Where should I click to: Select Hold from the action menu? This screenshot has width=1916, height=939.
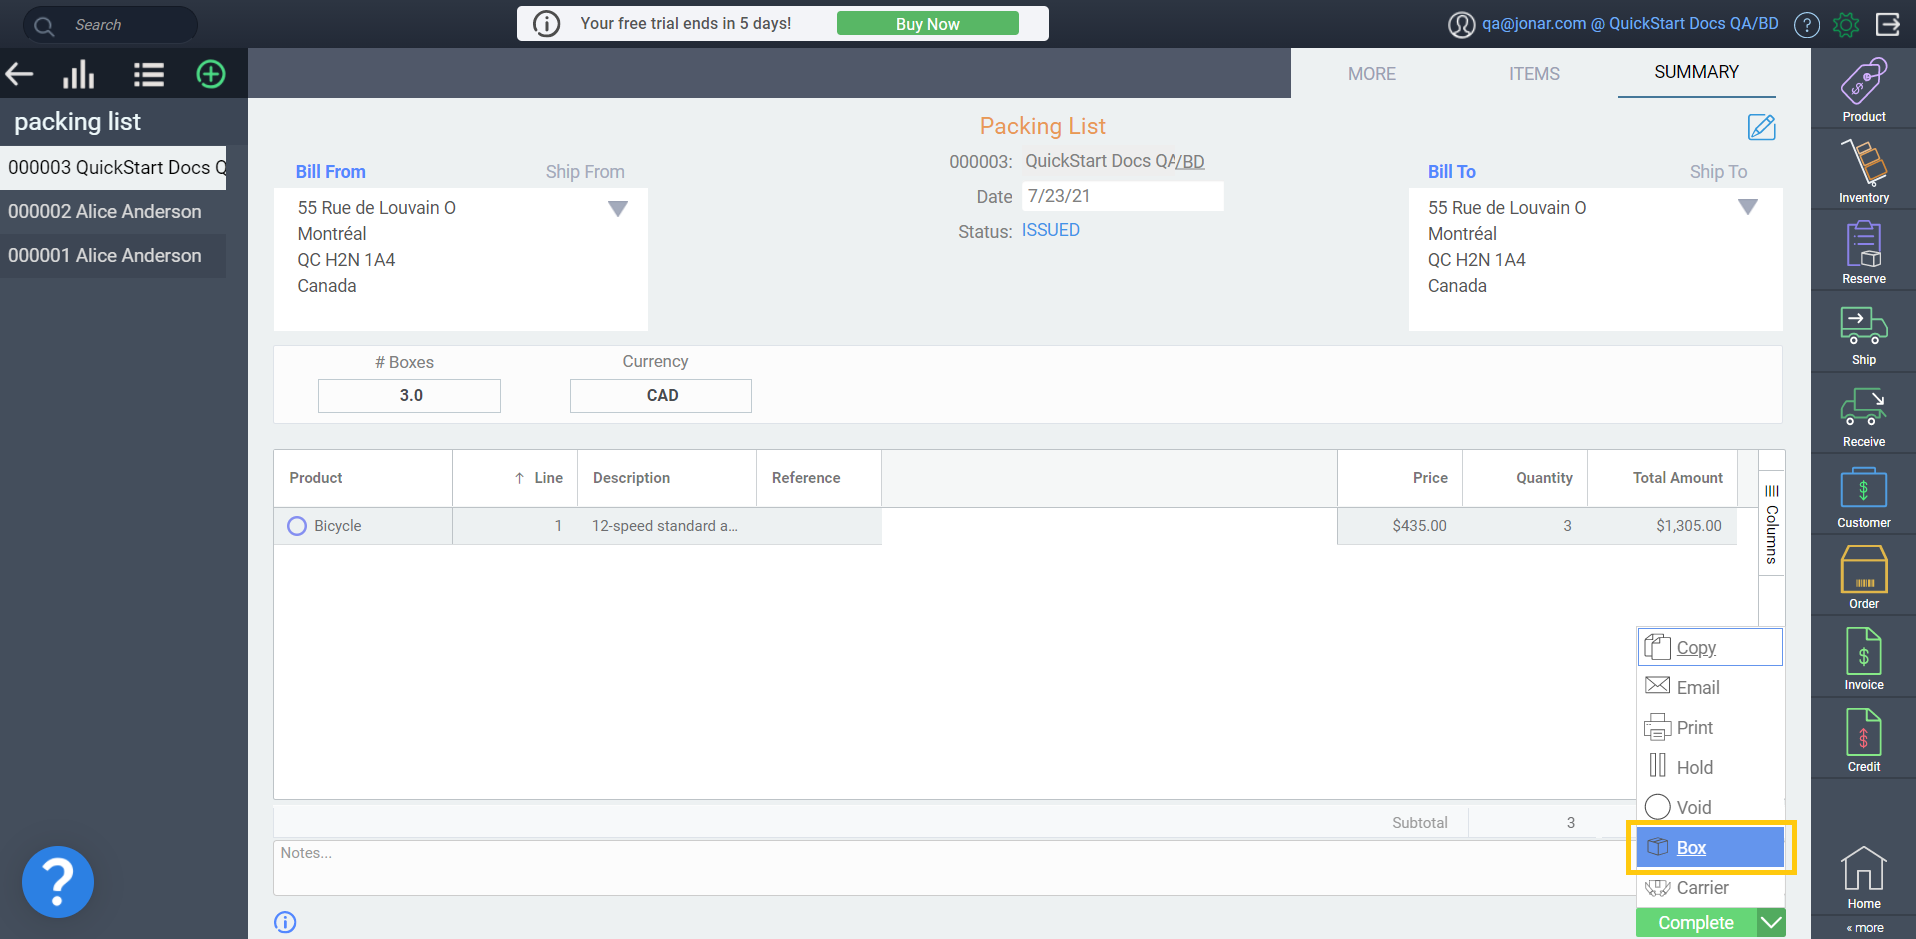click(x=1710, y=767)
